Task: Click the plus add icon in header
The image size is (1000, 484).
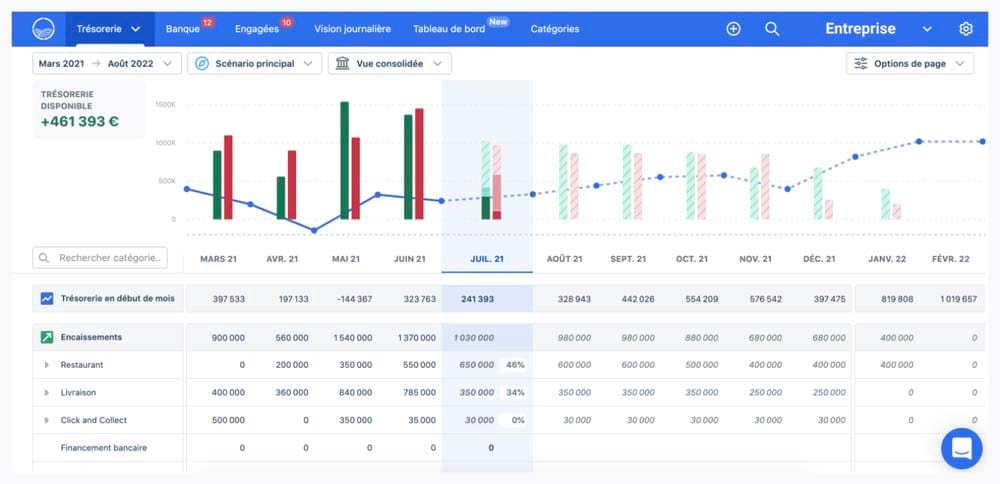Action: (733, 29)
